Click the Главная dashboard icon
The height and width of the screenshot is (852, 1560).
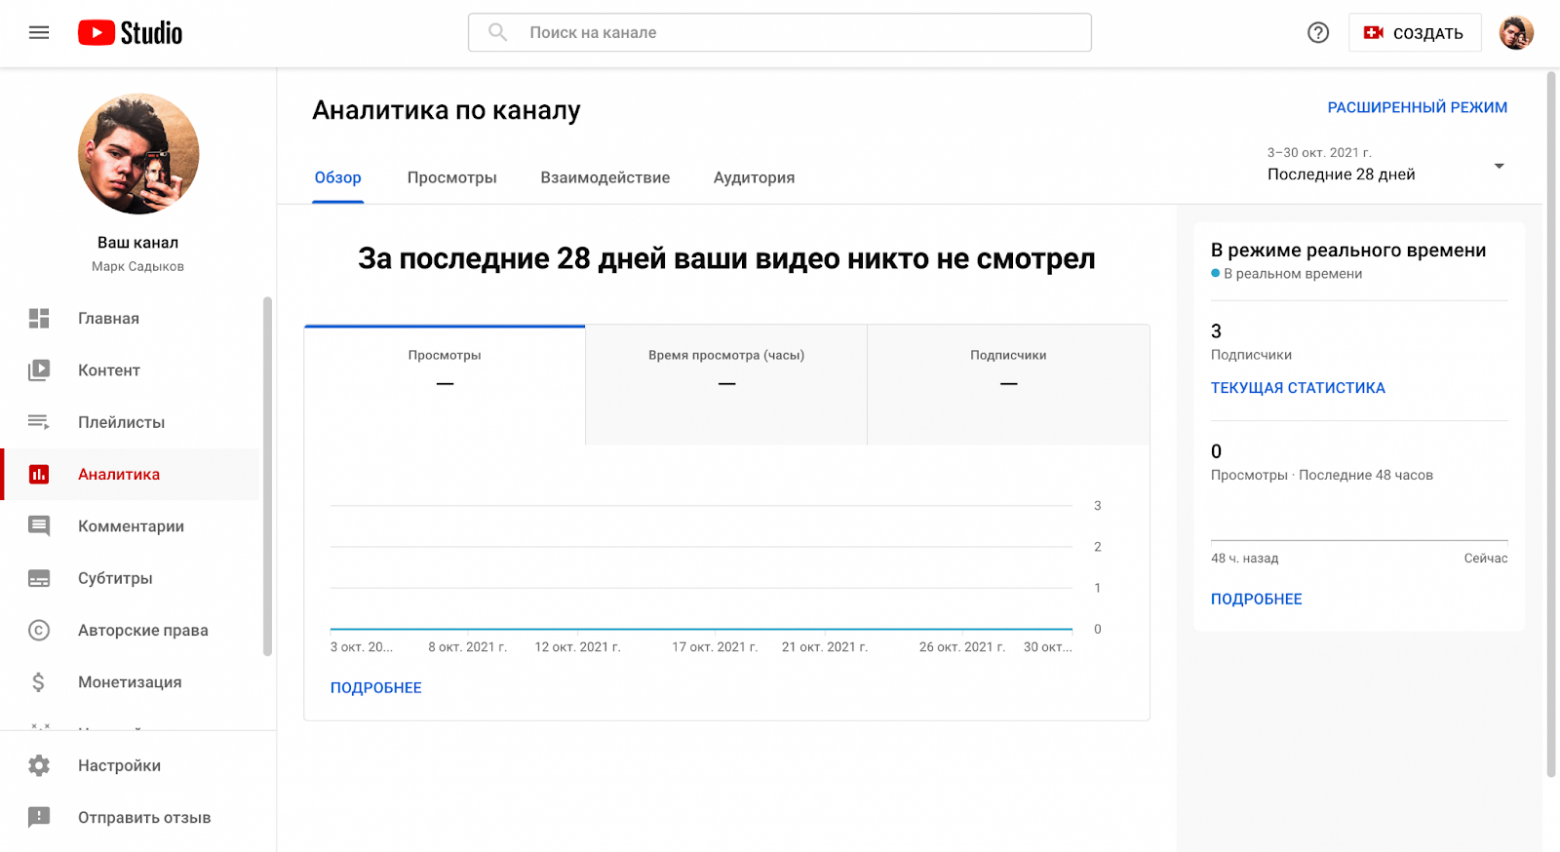(39, 318)
